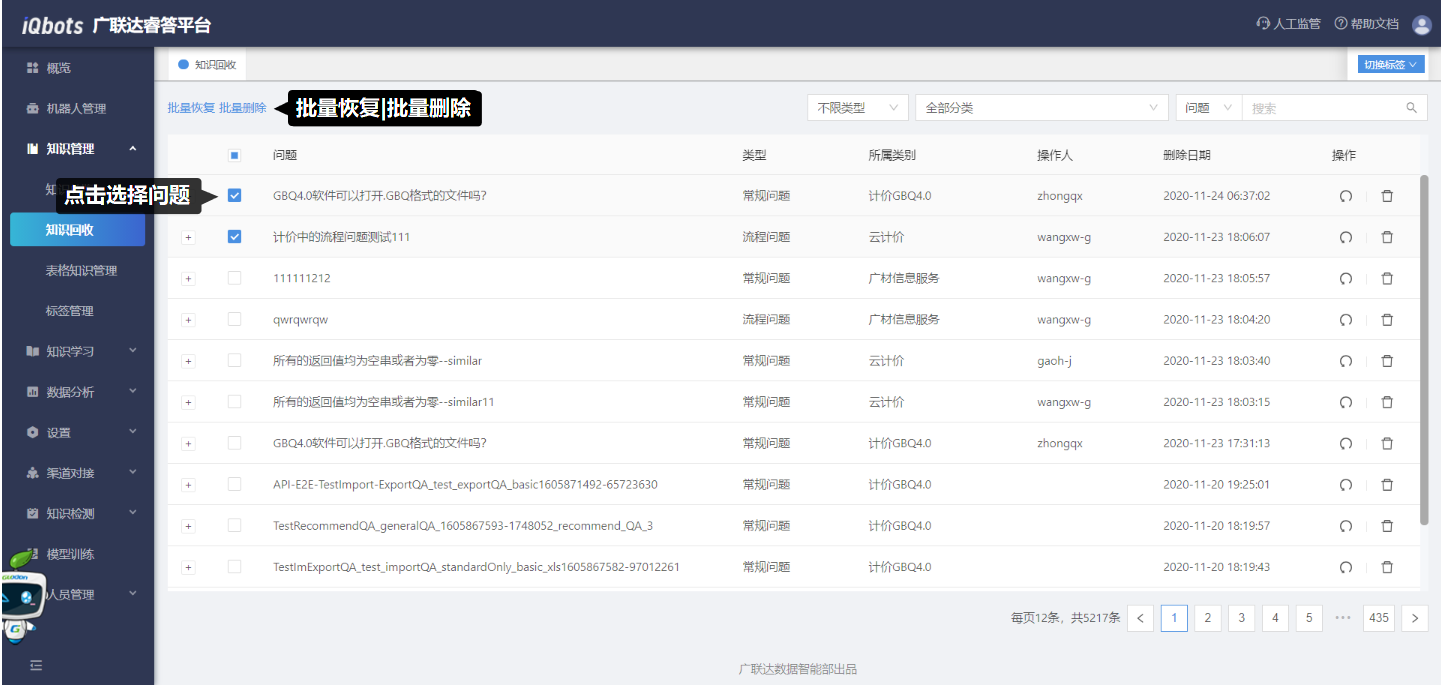1441x685 pixels.
Task: Open the user avatar icon
Action: (x=1421, y=25)
